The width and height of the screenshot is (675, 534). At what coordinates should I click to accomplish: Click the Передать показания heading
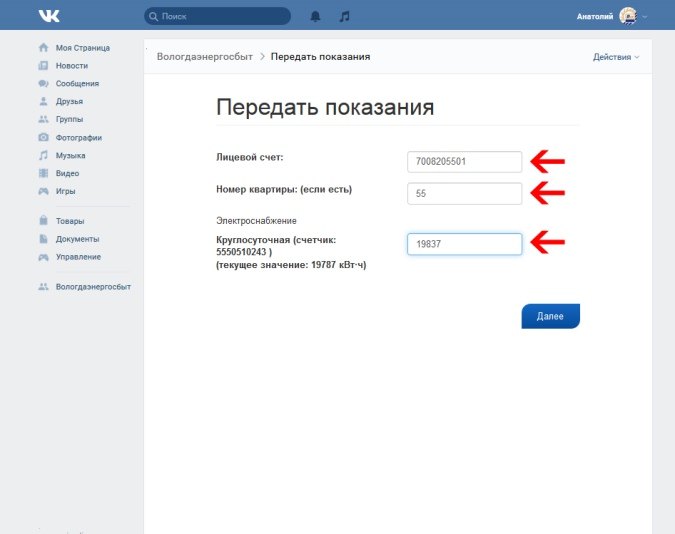[x=325, y=107]
